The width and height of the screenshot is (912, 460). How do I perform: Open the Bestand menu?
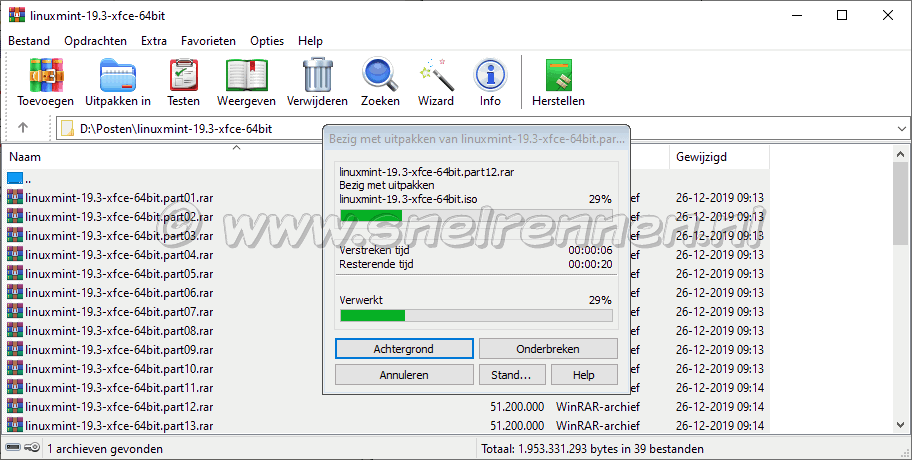pyautogui.click(x=29, y=41)
